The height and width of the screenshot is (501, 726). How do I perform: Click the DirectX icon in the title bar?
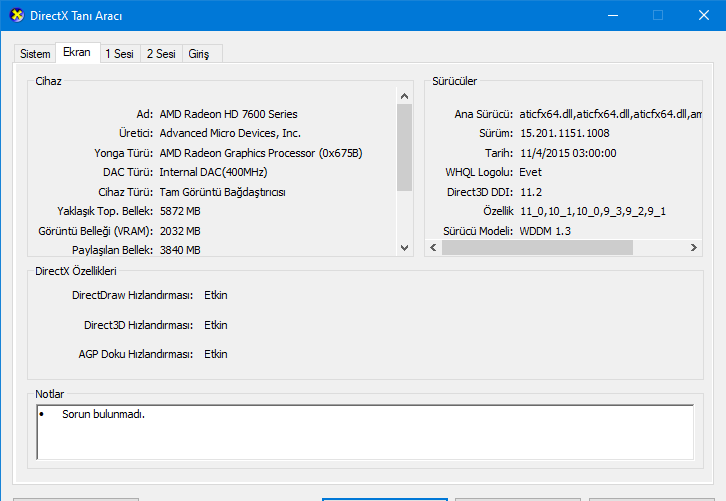click(x=13, y=15)
